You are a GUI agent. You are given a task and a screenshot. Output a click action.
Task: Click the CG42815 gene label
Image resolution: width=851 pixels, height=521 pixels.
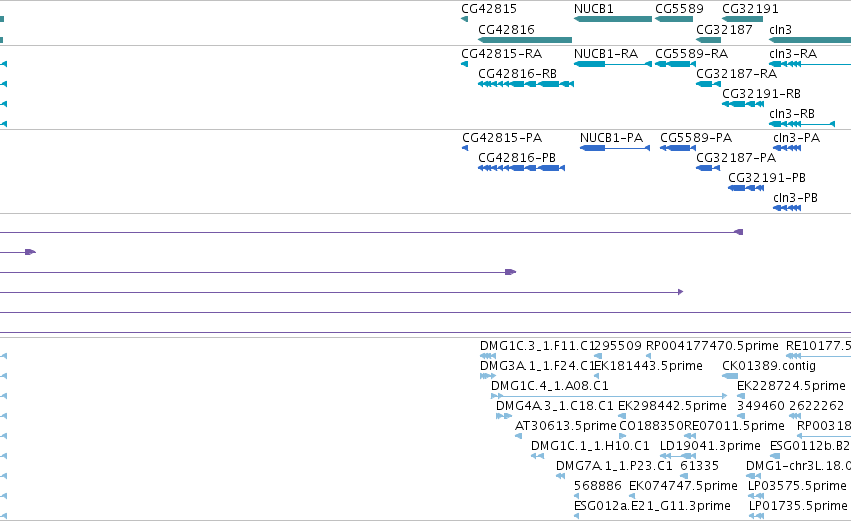tap(488, 9)
